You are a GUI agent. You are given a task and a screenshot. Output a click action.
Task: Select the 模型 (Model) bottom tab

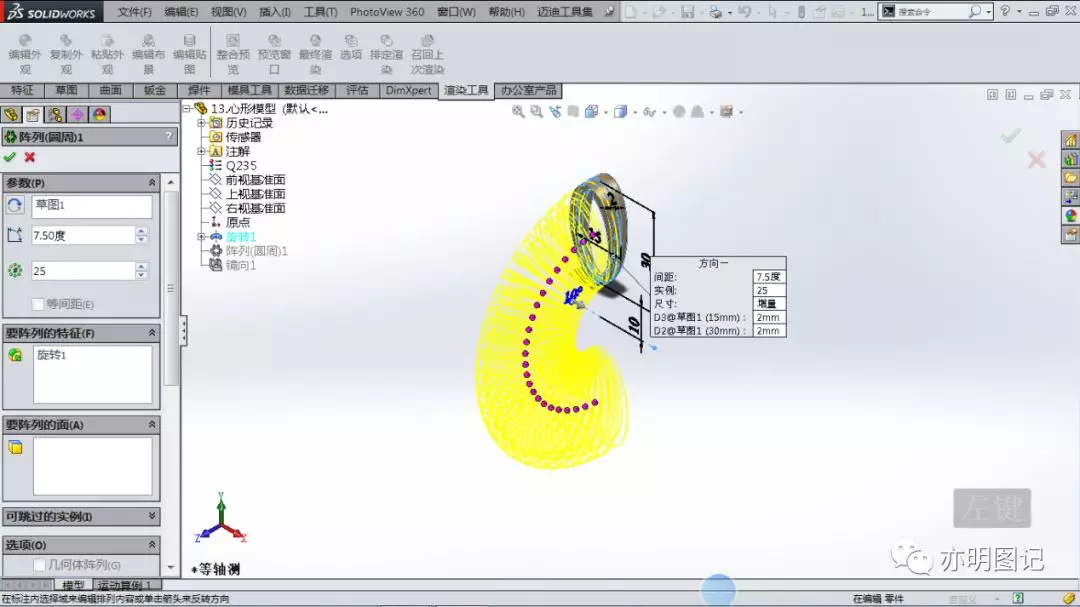tap(73, 585)
